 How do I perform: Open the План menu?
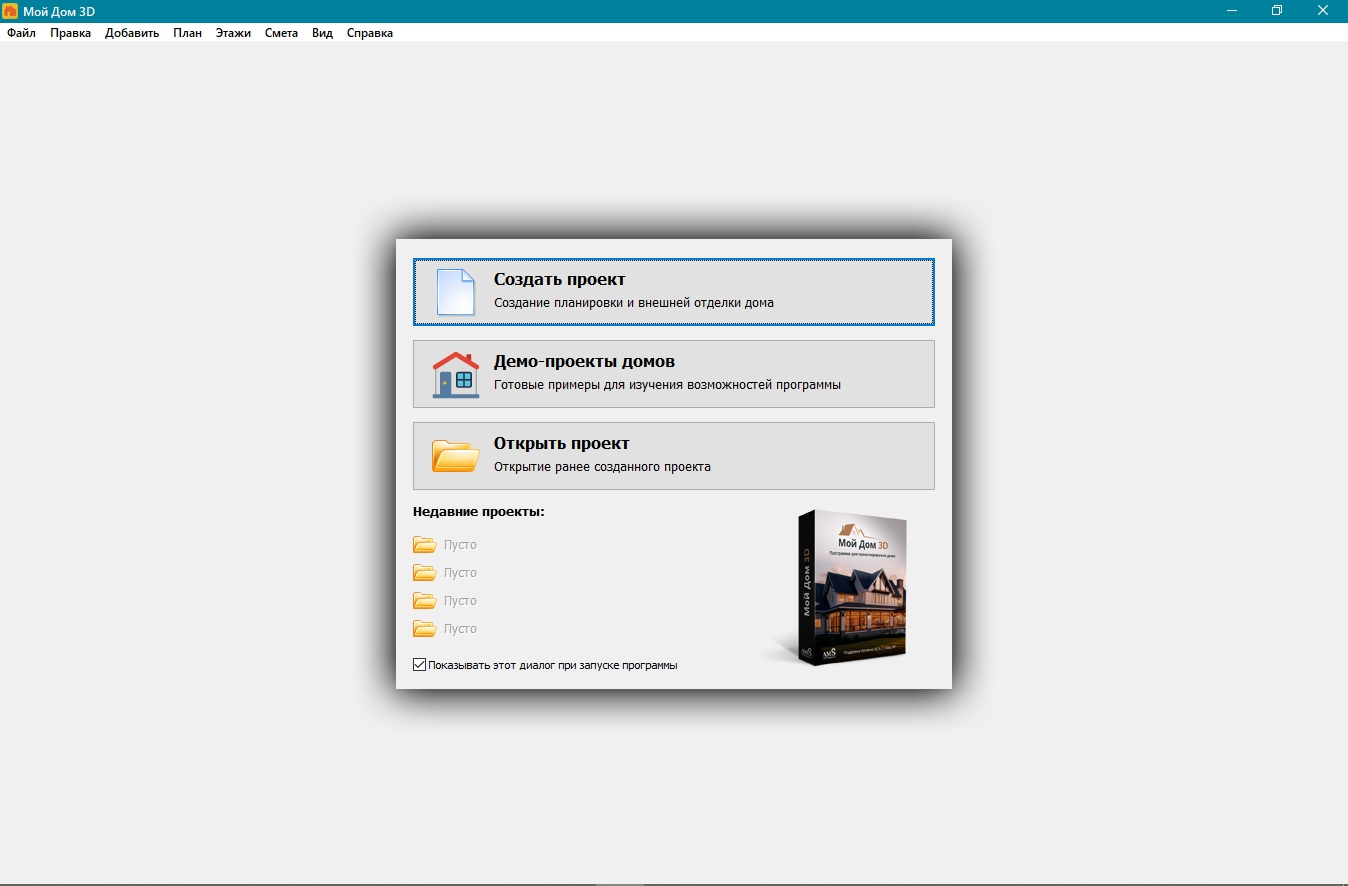187,33
